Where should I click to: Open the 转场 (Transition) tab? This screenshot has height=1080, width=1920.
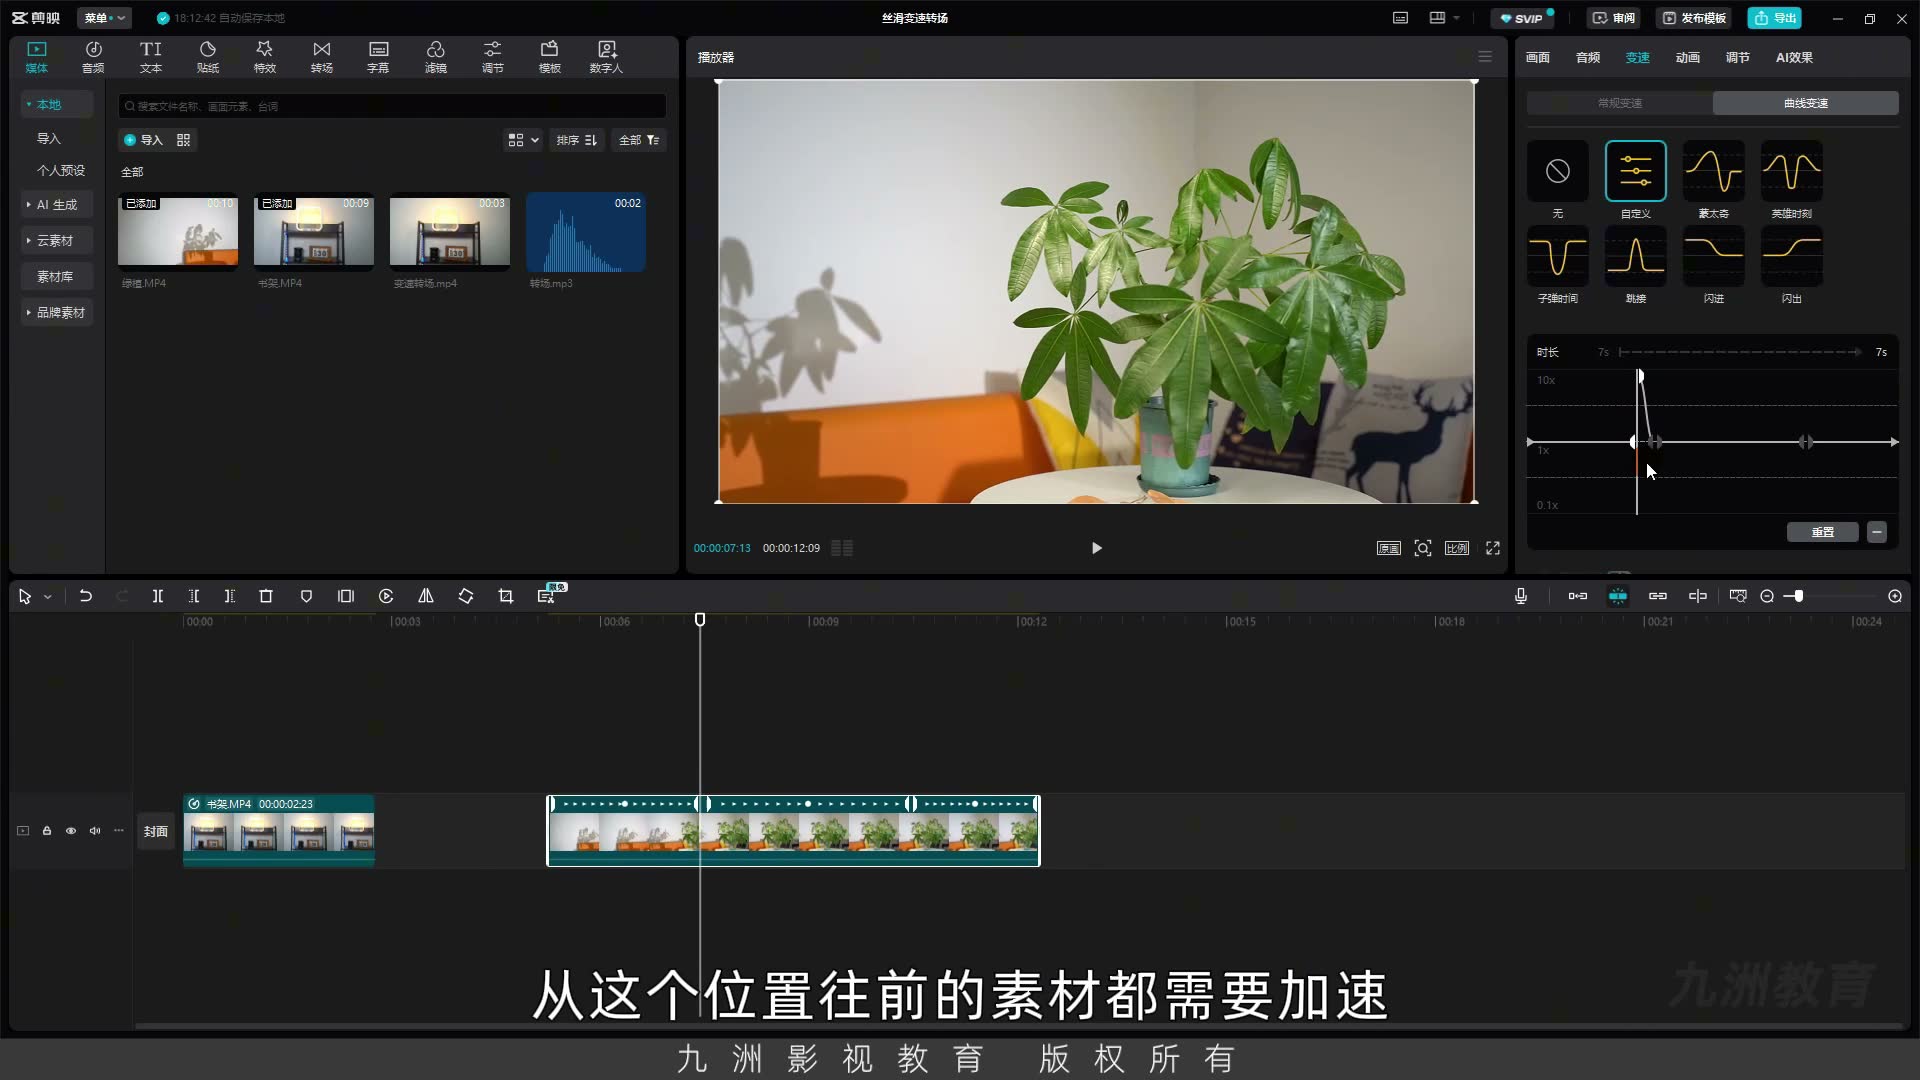322,57
